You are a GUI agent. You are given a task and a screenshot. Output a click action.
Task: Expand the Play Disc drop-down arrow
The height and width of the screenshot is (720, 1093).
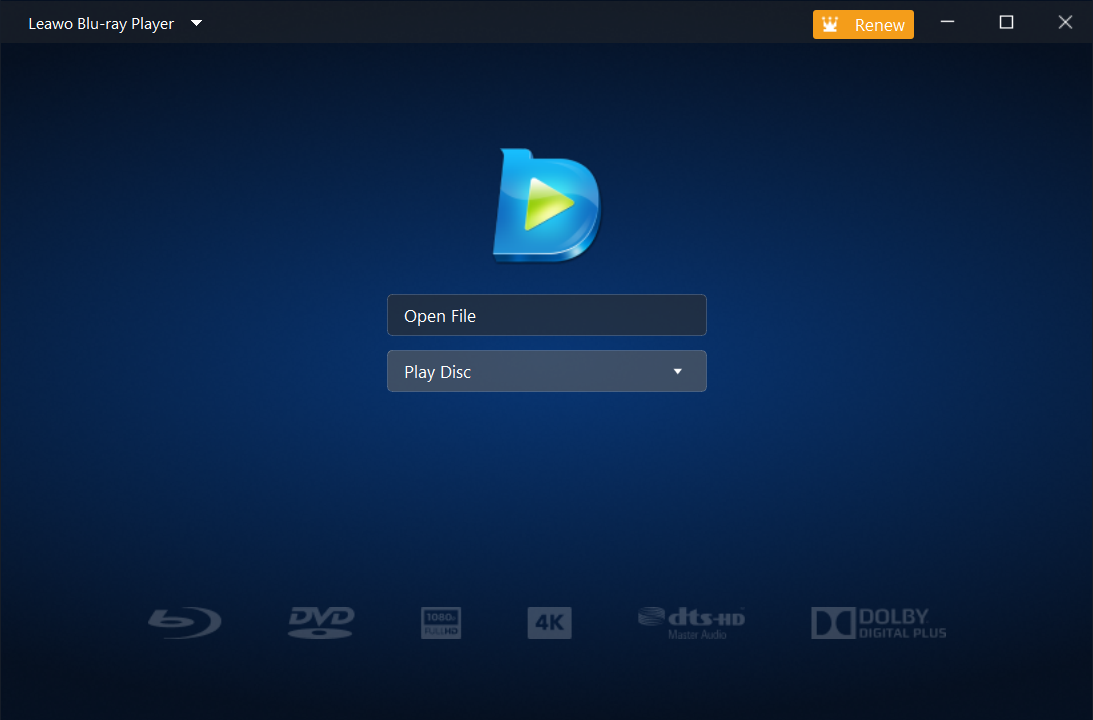678,371
